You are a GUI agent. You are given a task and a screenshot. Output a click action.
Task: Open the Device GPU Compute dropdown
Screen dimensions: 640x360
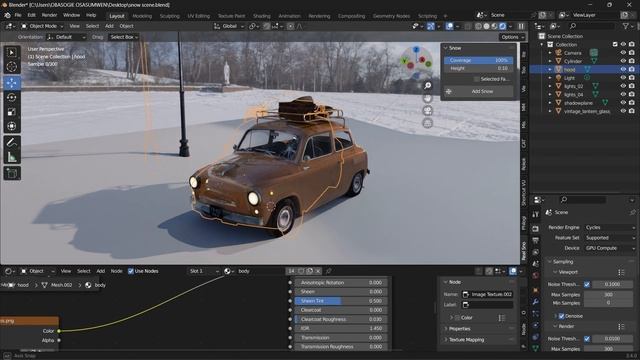[x=609, y=248]
